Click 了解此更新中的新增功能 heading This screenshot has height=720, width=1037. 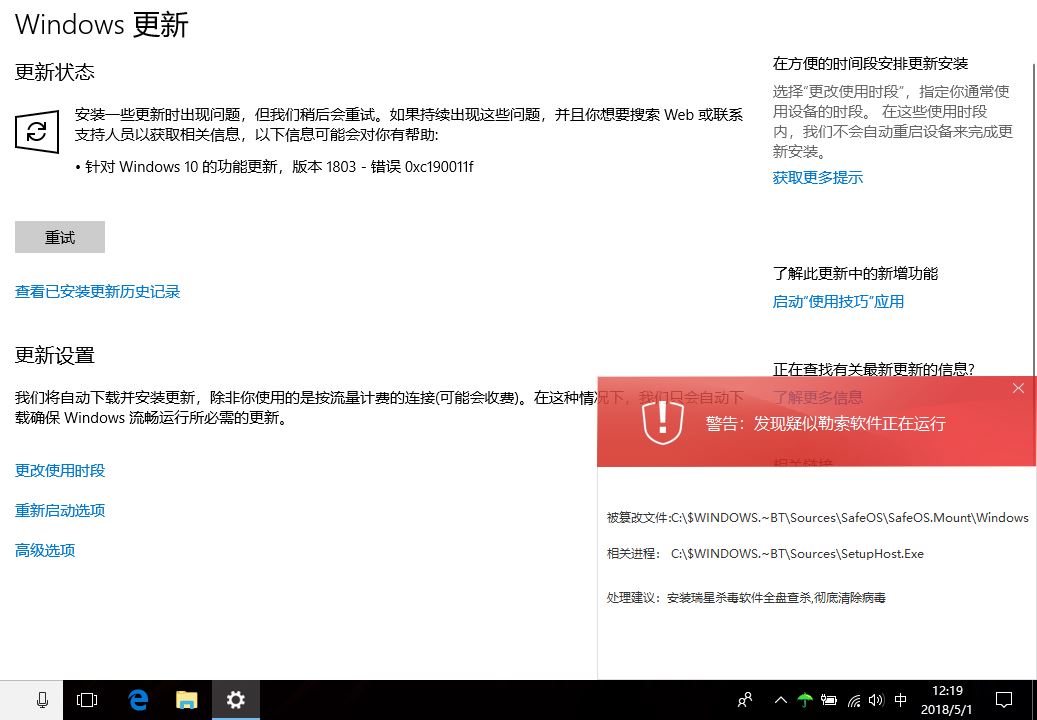pos(855,273)
